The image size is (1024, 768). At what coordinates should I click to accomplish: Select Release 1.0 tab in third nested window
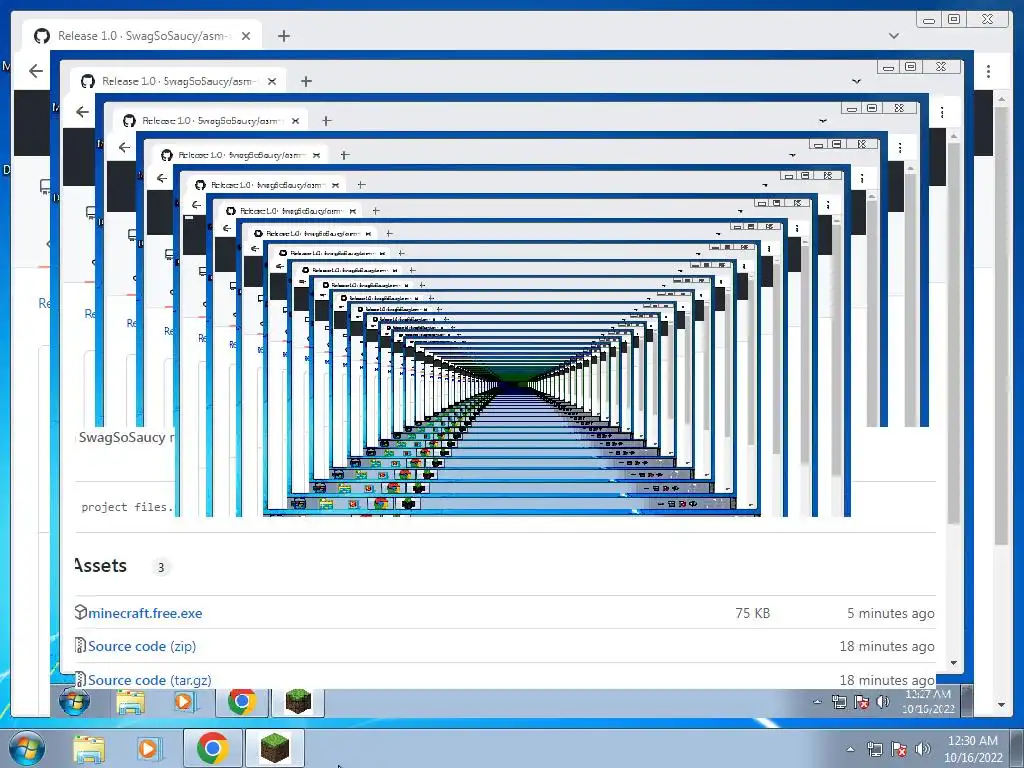(x=210, y=121)
